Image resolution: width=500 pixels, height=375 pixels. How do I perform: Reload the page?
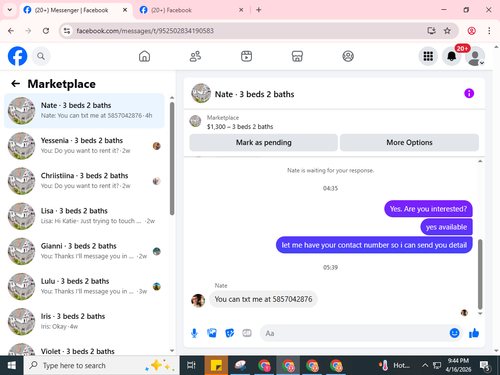point(46,31)
